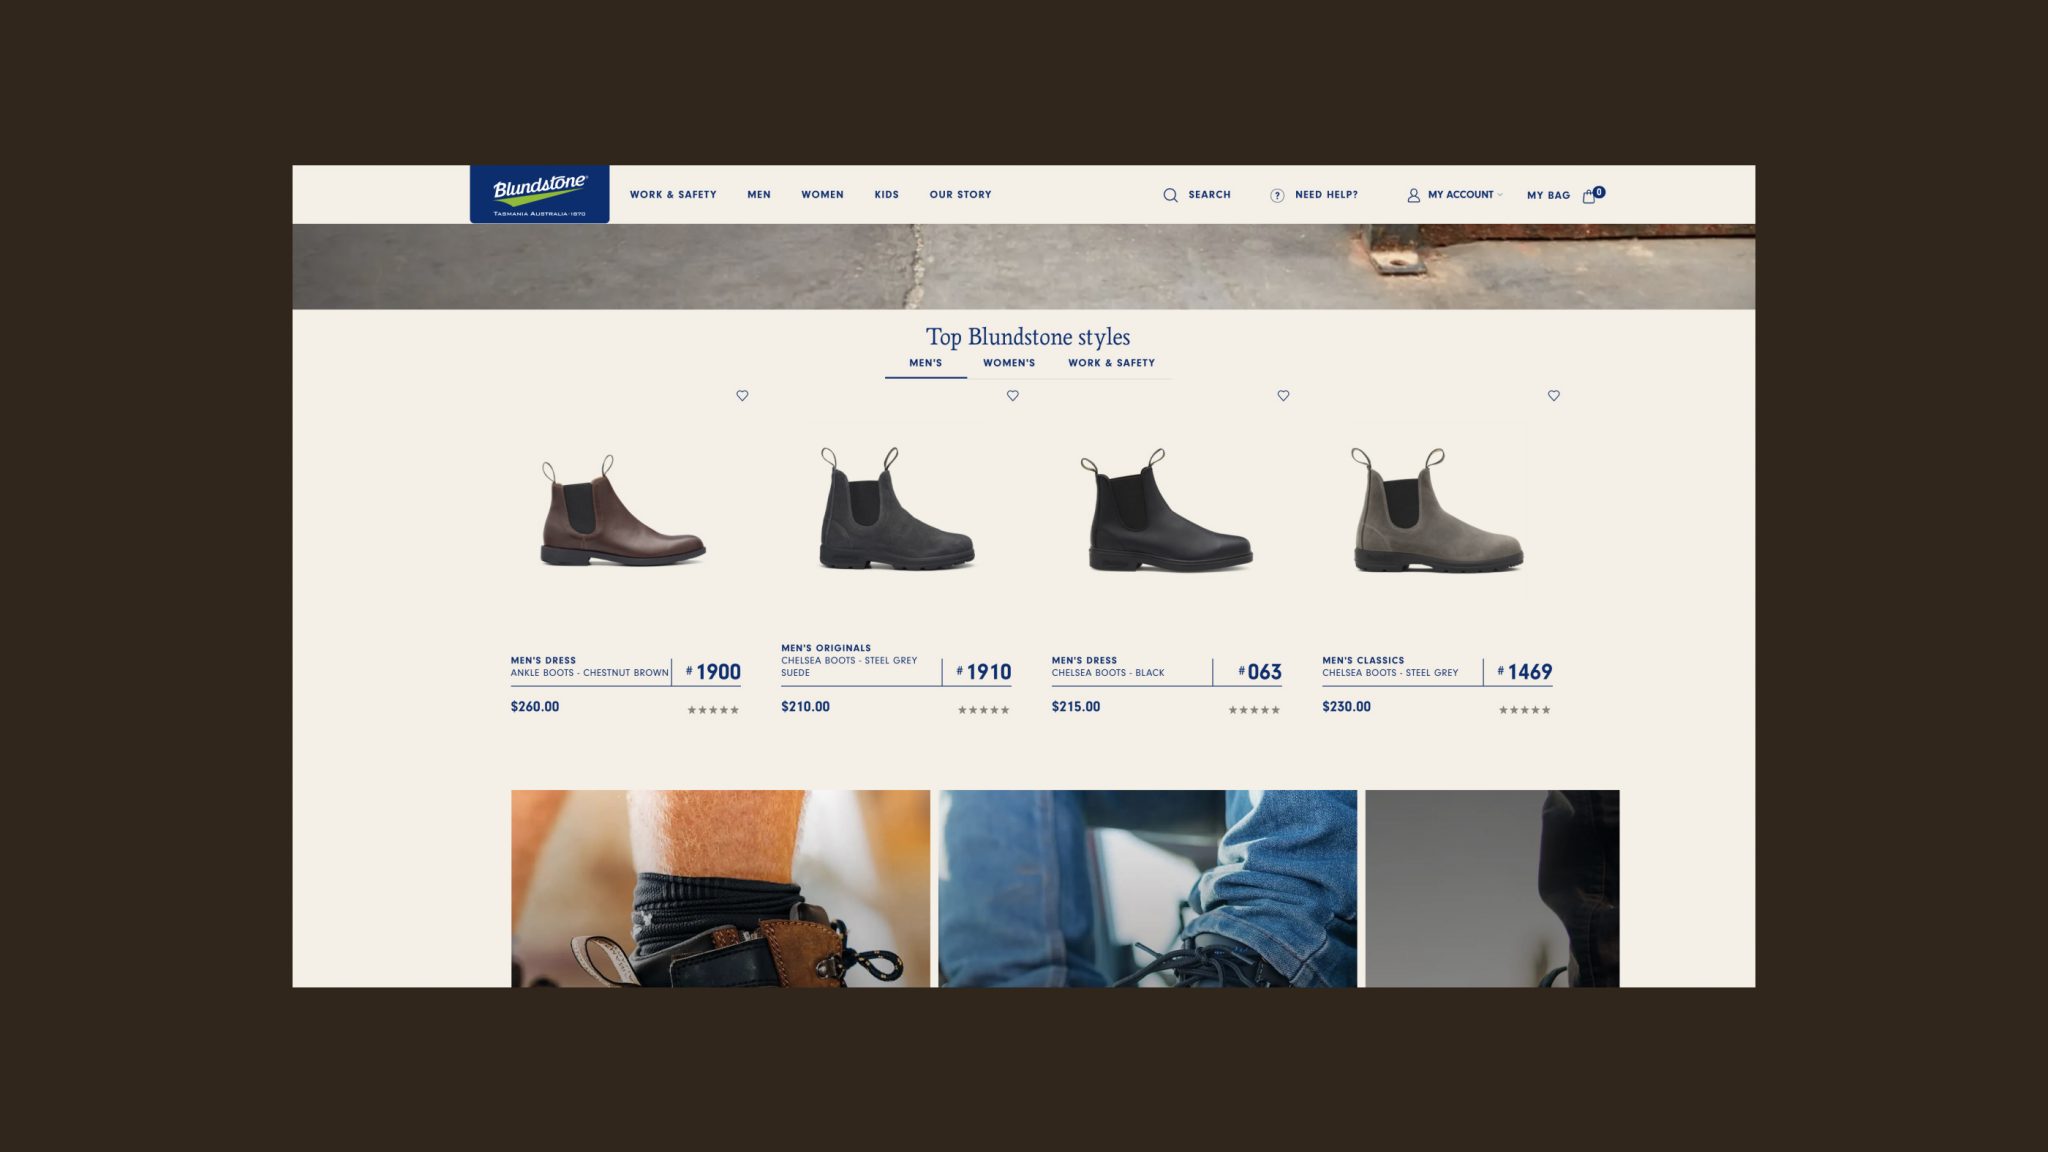Open the Women nav menu

[x=822, y=195]
